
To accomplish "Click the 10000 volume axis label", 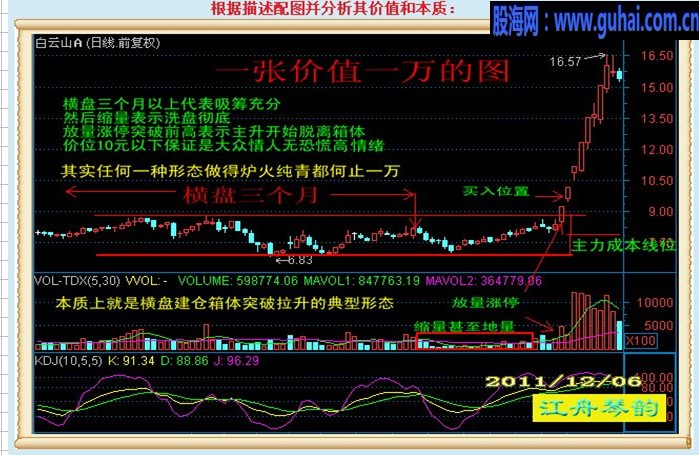I will pos(654,303).
